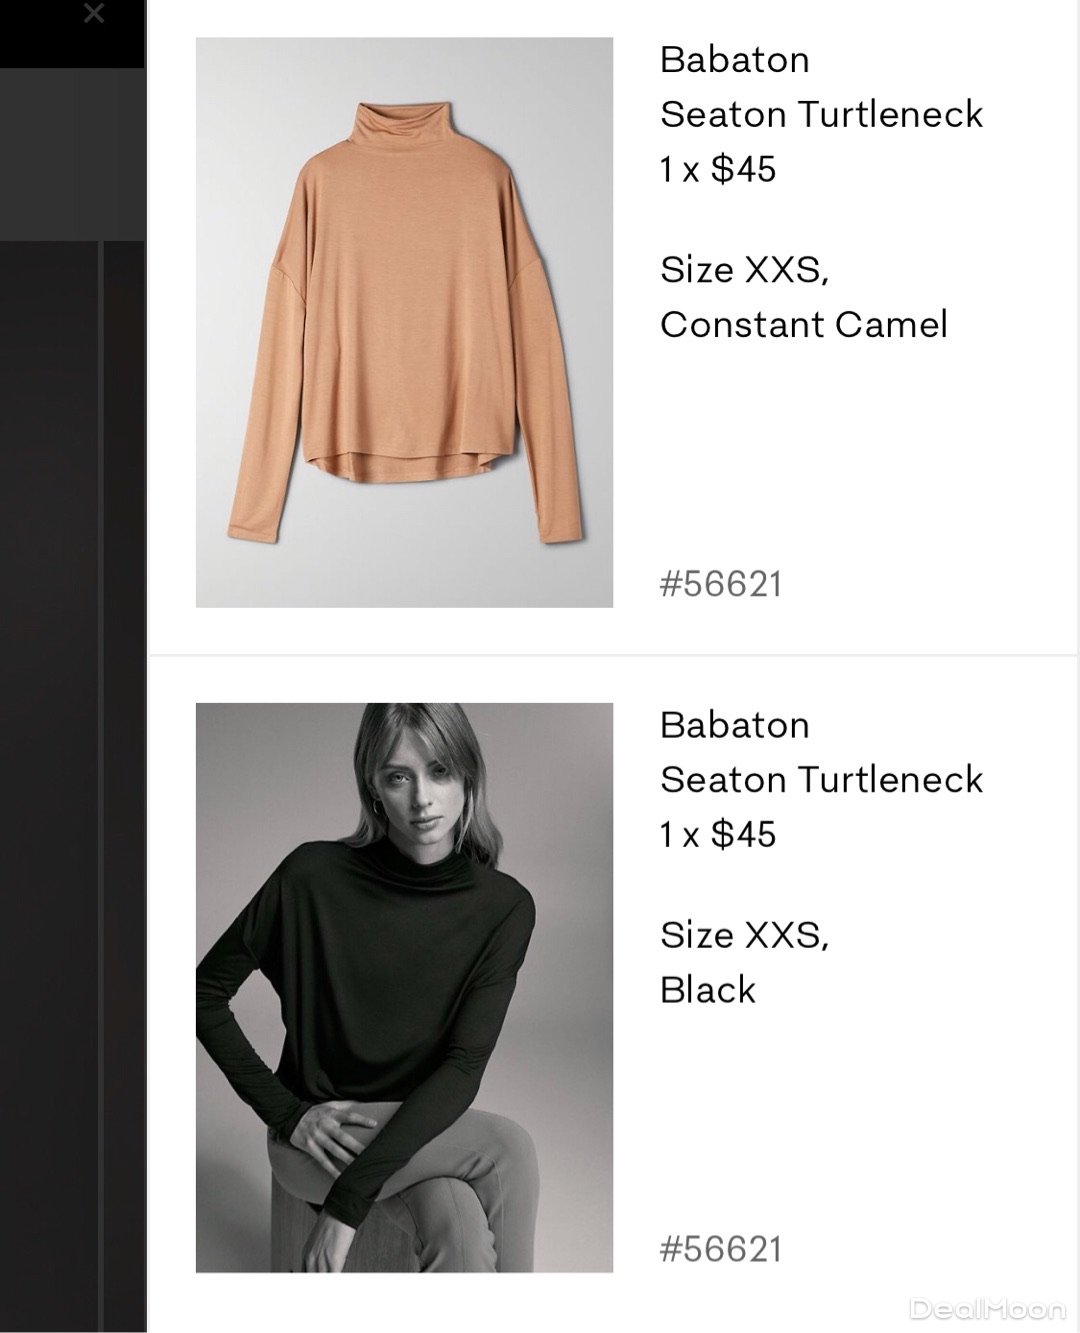Click item number #56621 under Black
The image size is (1080, 1333).
pos(720,1249)
